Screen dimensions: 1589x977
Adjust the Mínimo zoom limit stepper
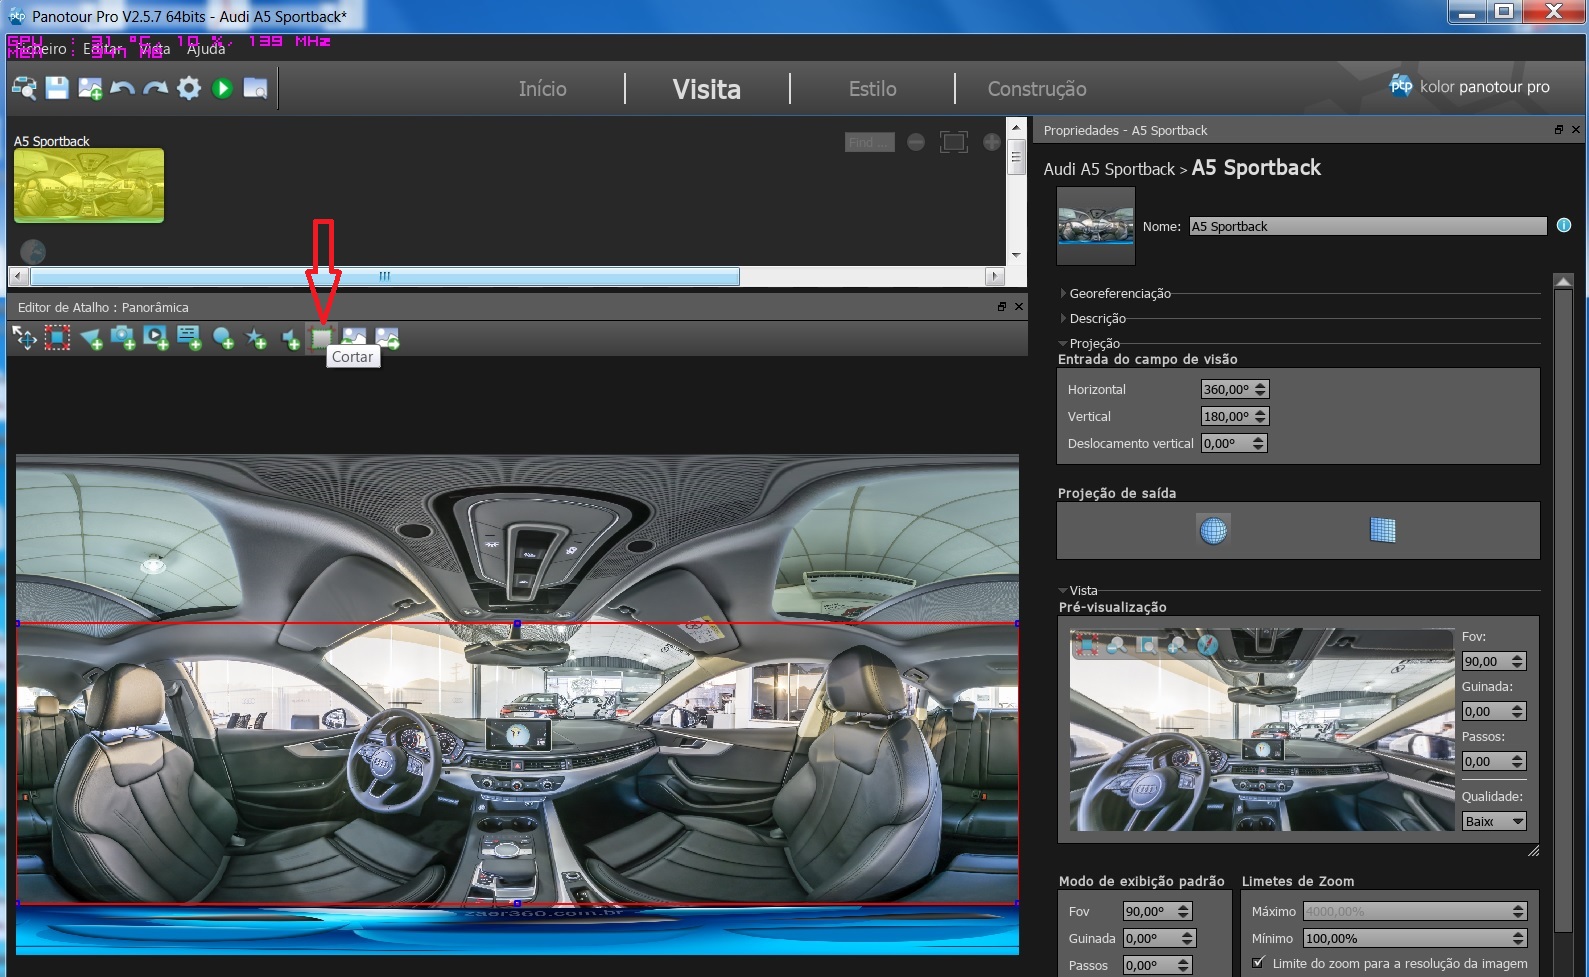(1519, 938)
